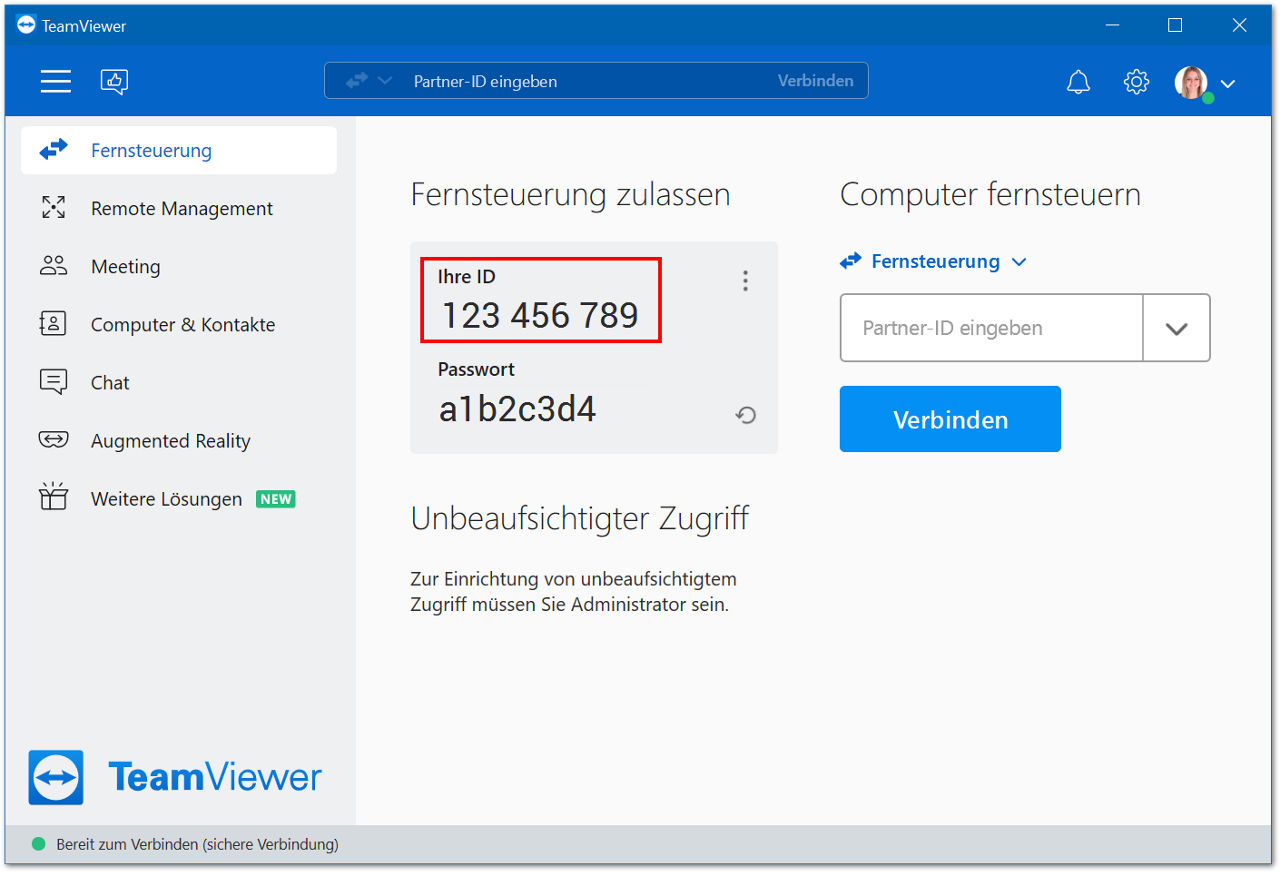Click the Remote Management expand-arrows icon
This screenshot has width=1280, height=873.
coord(53,208)
